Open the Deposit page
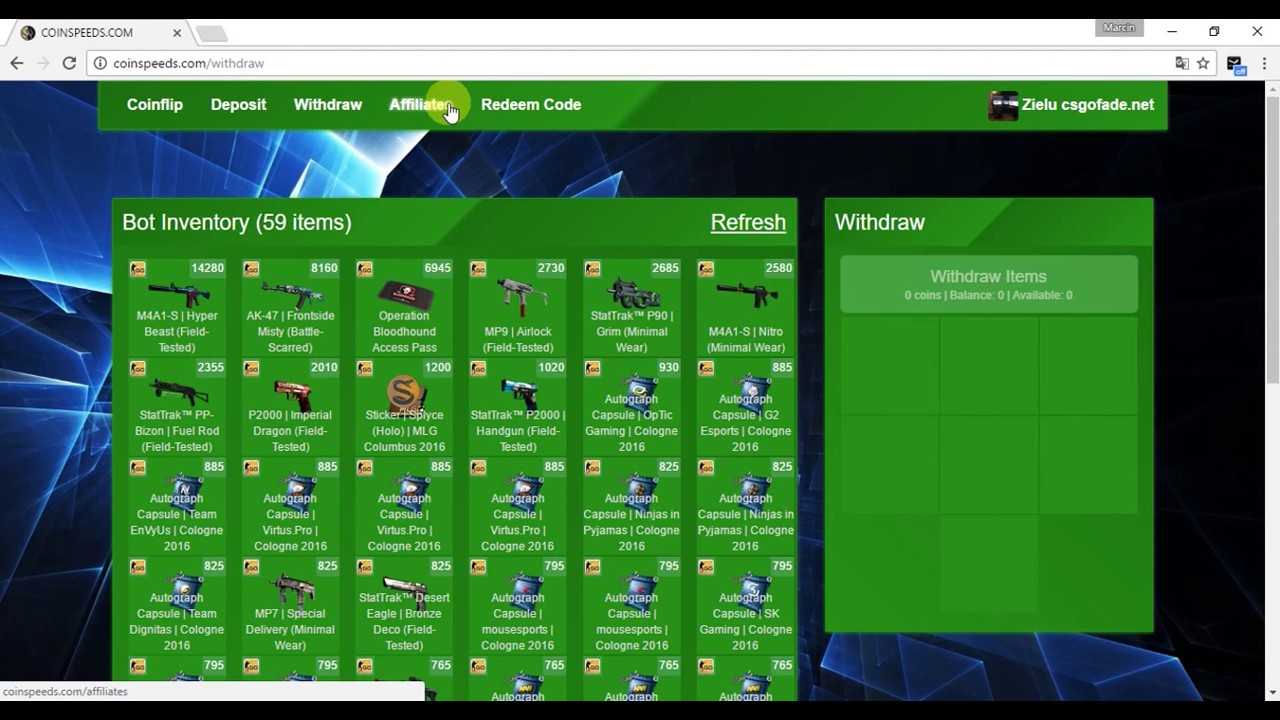This screenshot has height=720, width=1280. (238, 104)
